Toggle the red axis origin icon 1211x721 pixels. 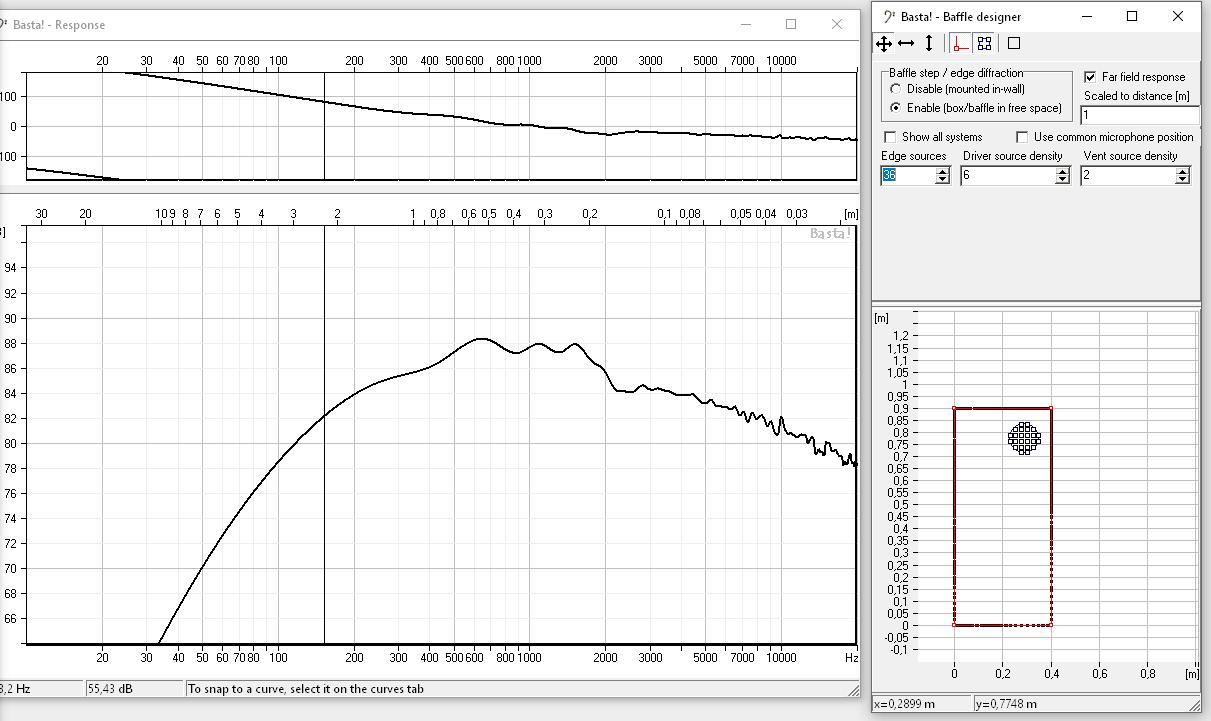point(960,43)
